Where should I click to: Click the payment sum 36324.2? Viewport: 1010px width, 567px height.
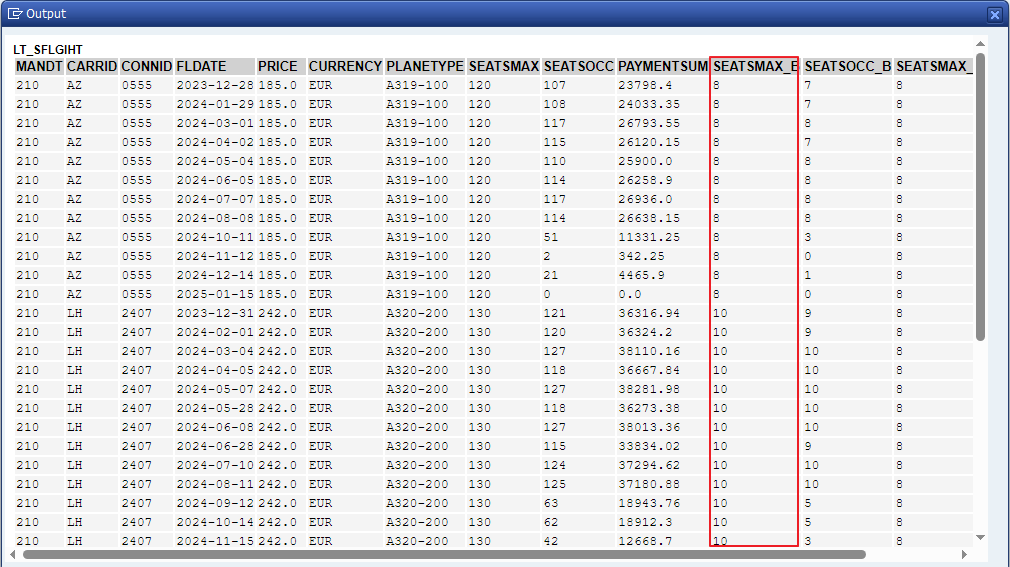tap(645, 332)
